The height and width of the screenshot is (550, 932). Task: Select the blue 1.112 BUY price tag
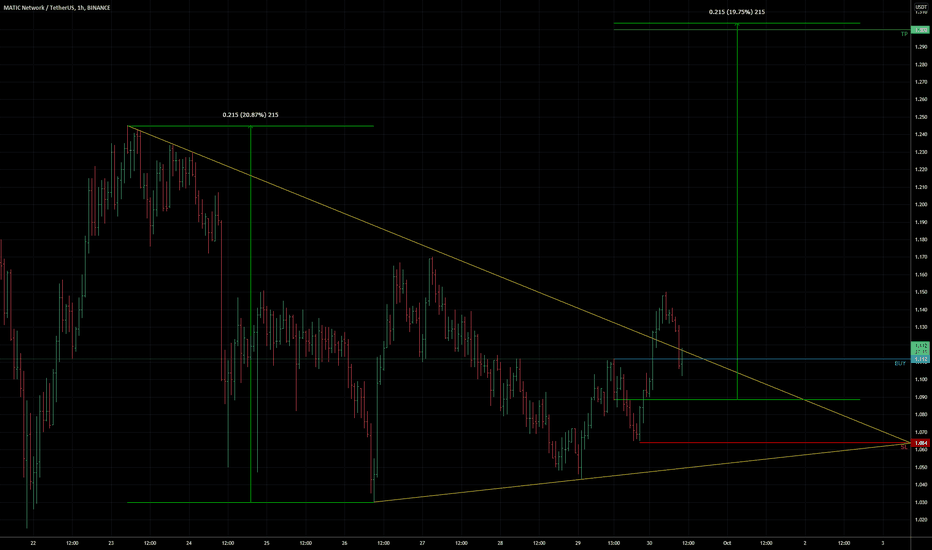[x=921, y=359]
